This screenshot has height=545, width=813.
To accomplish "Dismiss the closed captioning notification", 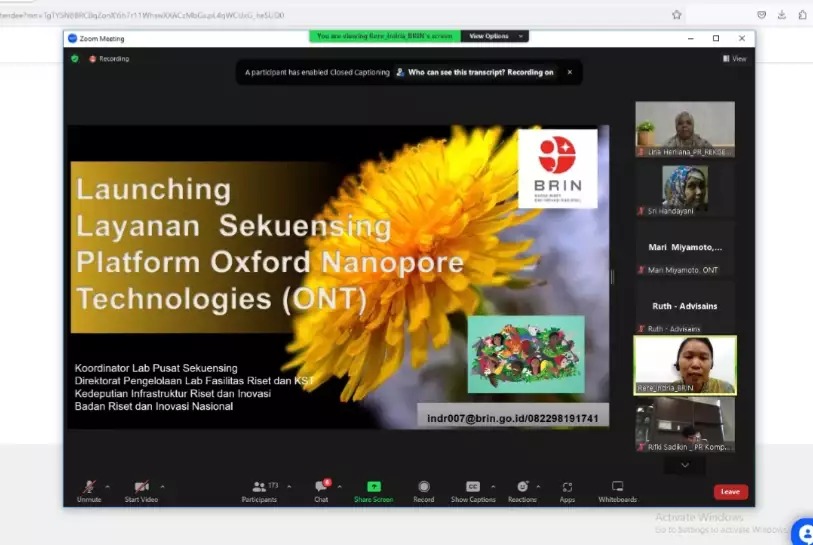I will 570,72.
